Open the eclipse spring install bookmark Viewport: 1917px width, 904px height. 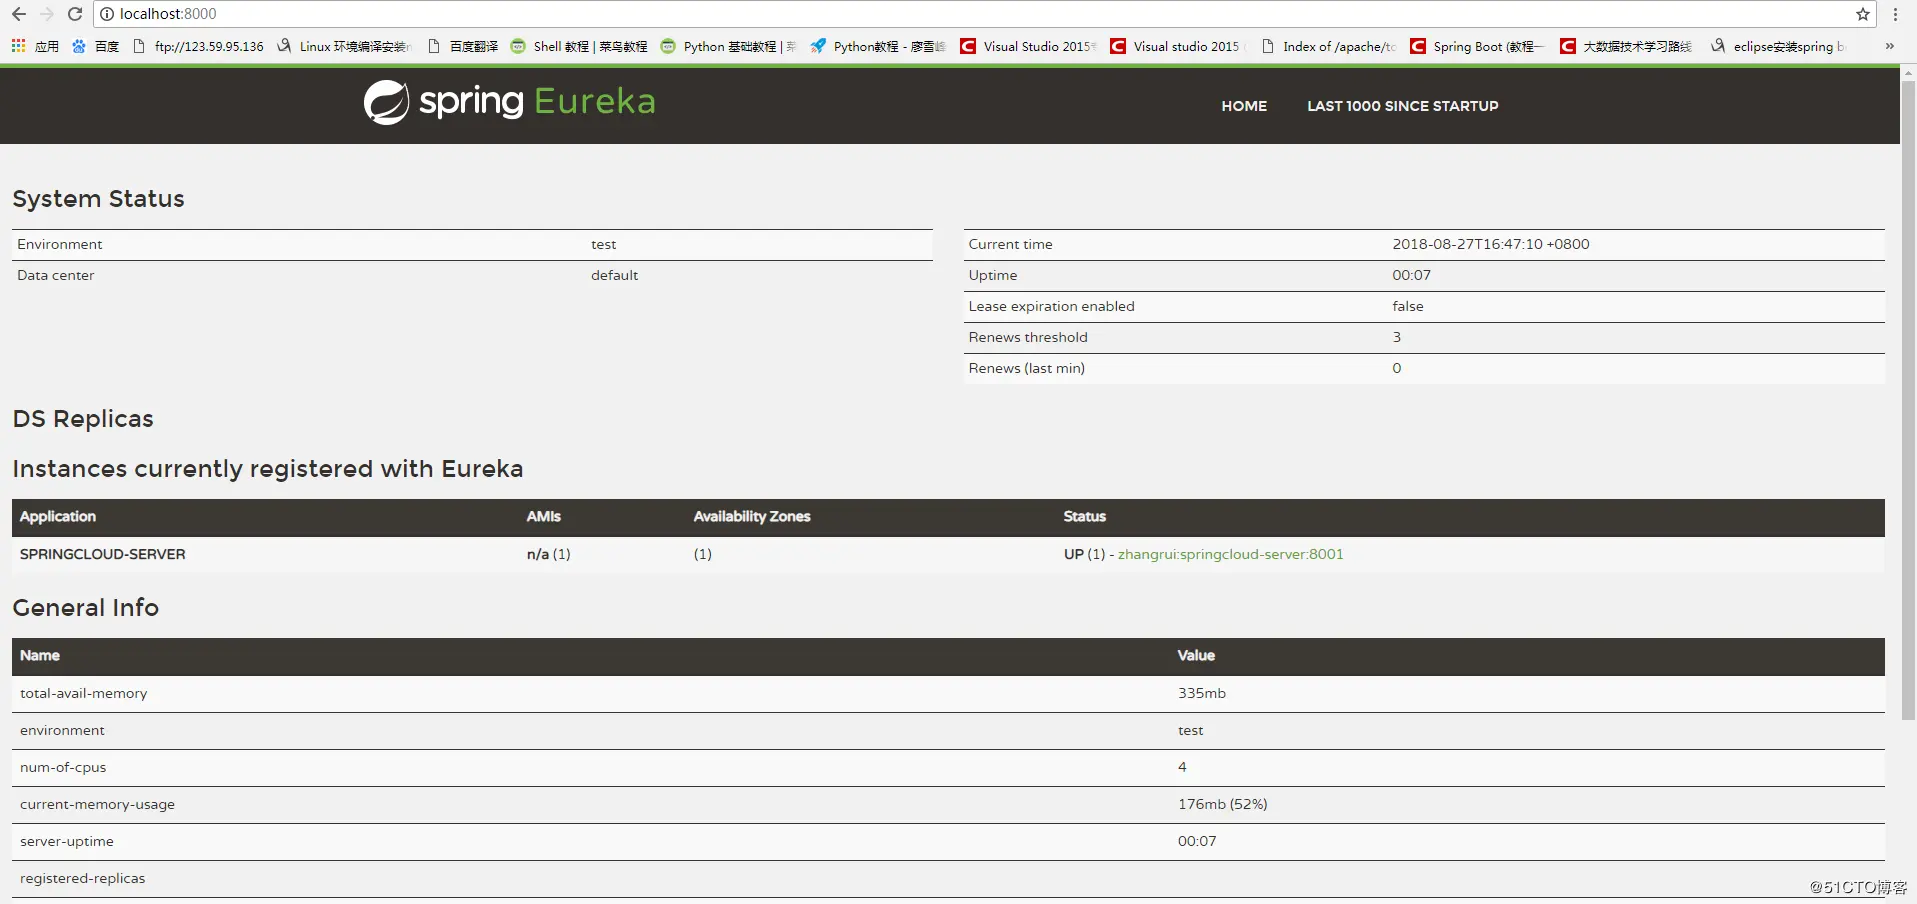(1778, 46)
